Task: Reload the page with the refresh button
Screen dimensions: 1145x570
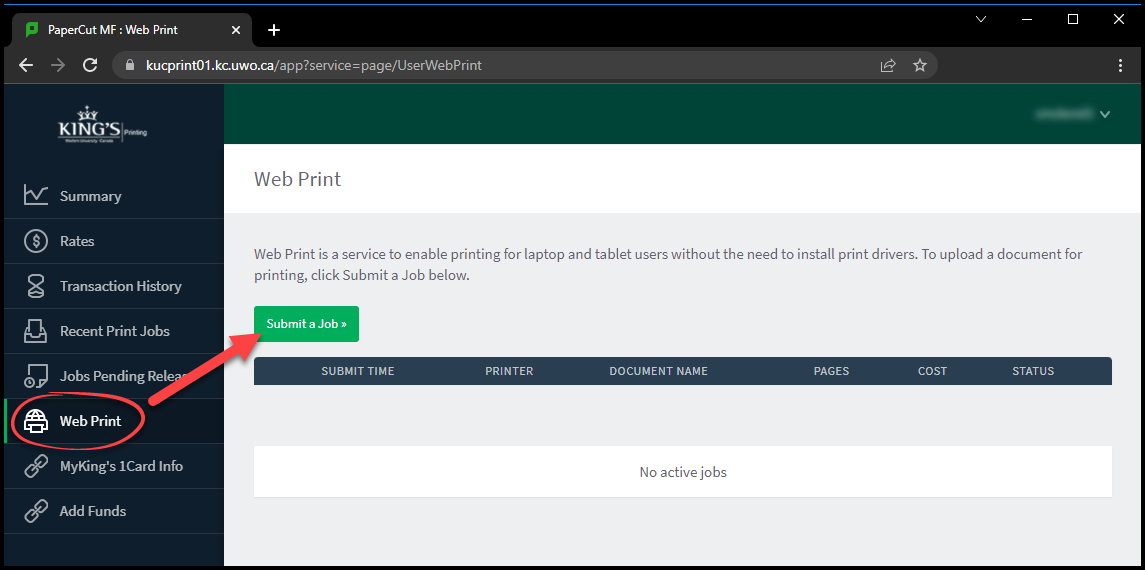Action: pyautogui.click(x=90, y=65)
